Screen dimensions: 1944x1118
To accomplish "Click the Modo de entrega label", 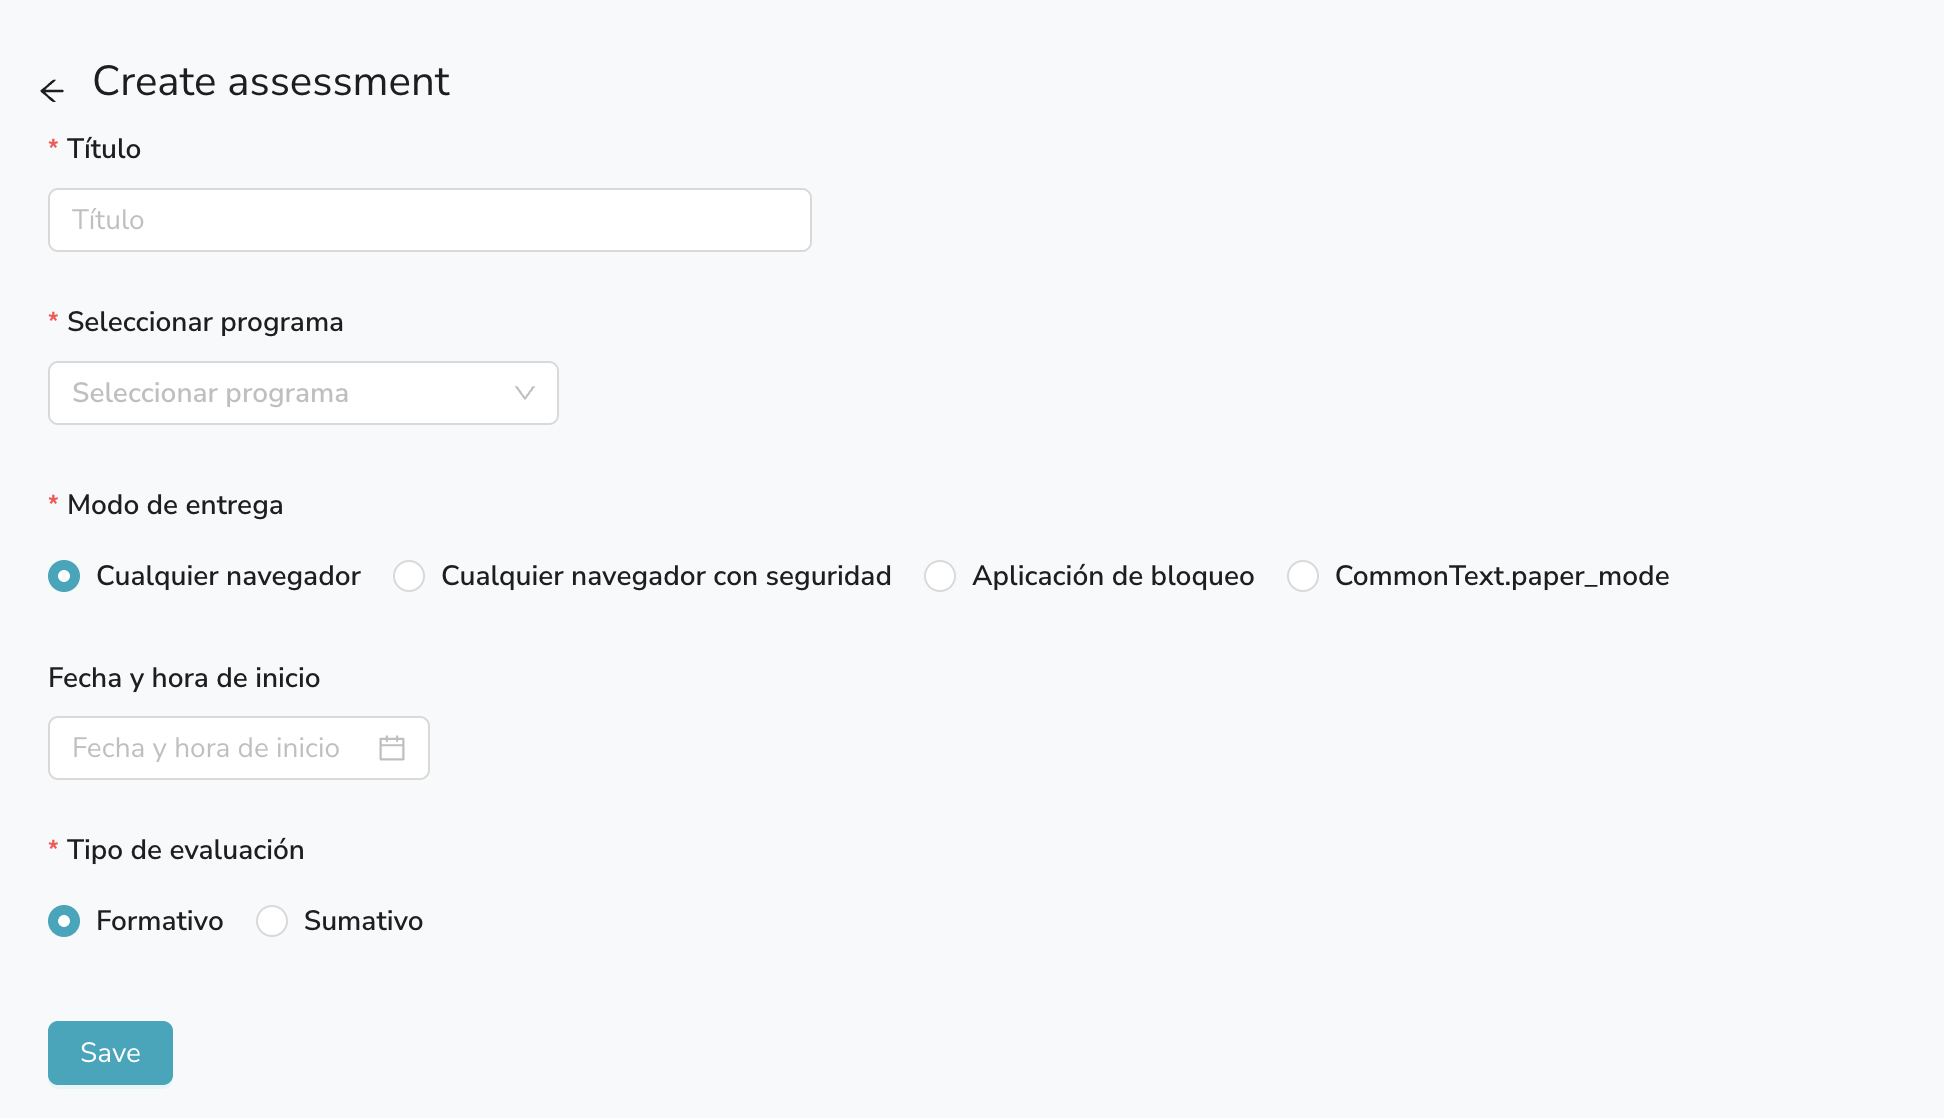I will click(175, 505).
